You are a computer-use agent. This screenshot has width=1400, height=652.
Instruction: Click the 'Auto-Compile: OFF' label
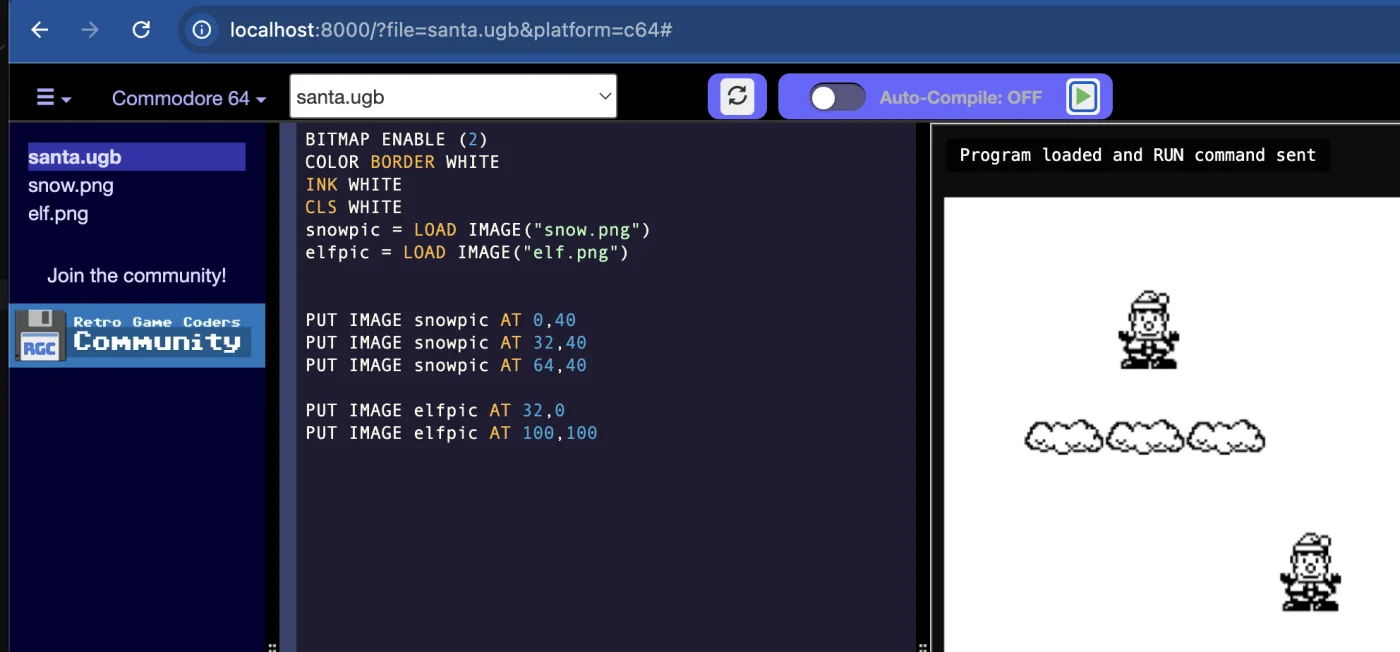click(961, 97)
